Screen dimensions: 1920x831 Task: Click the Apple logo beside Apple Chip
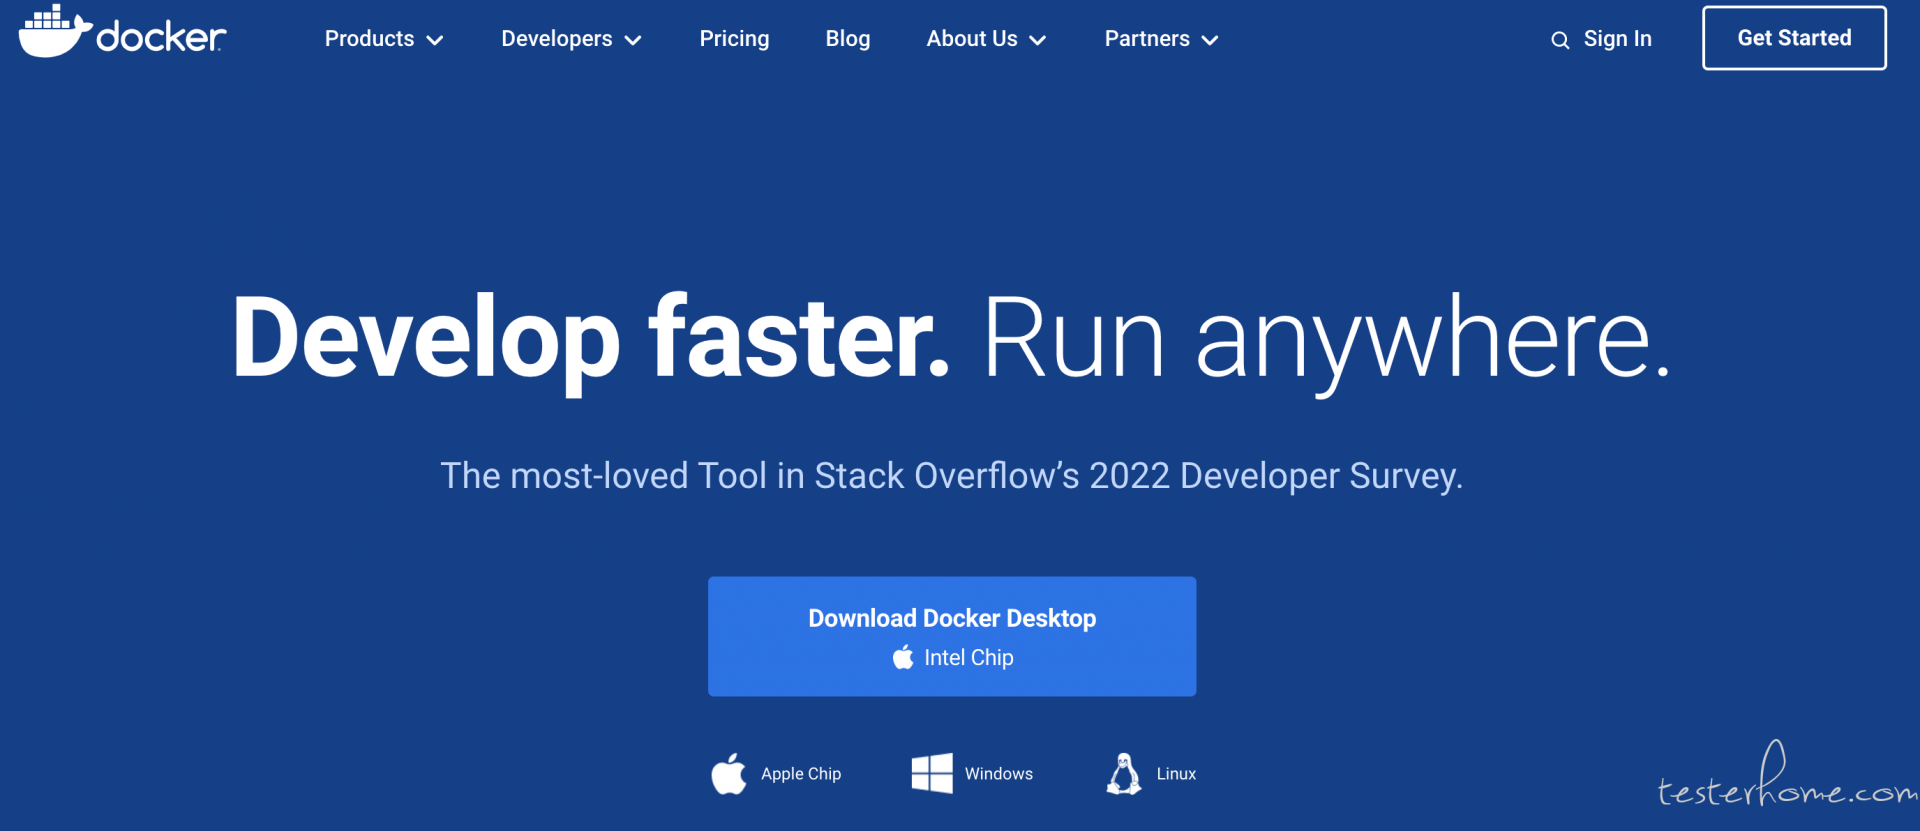tap(729, 773)
